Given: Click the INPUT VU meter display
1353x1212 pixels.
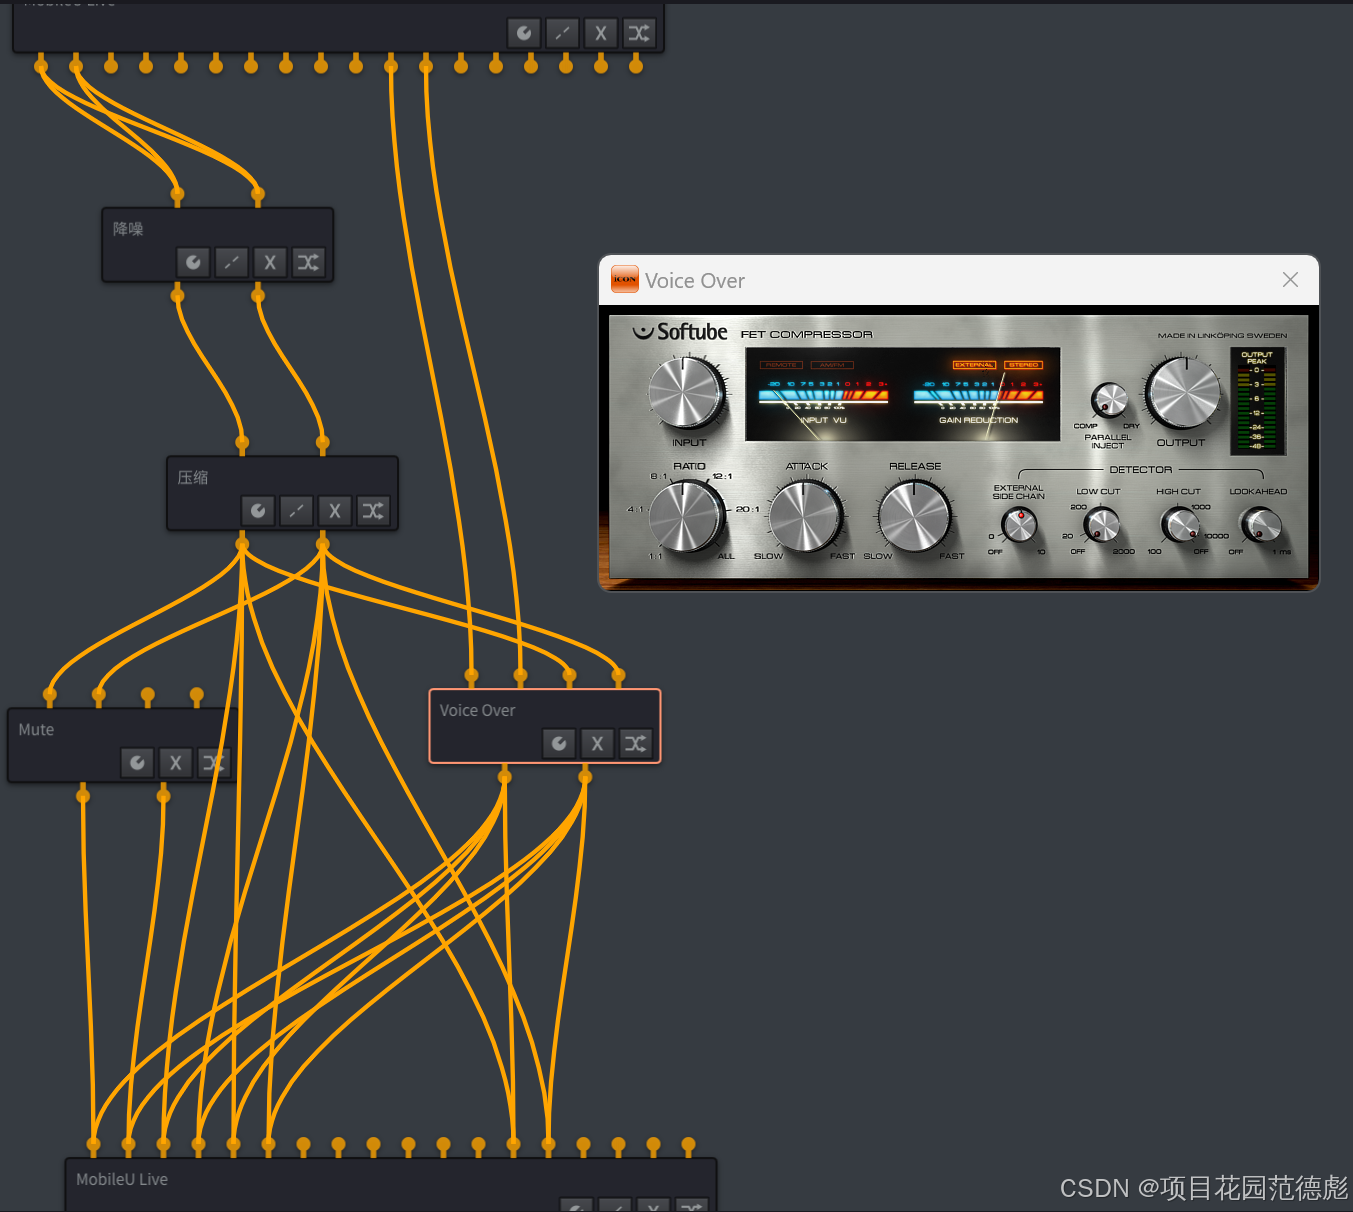Looking at the screenshot, I should tap(824, 400).
